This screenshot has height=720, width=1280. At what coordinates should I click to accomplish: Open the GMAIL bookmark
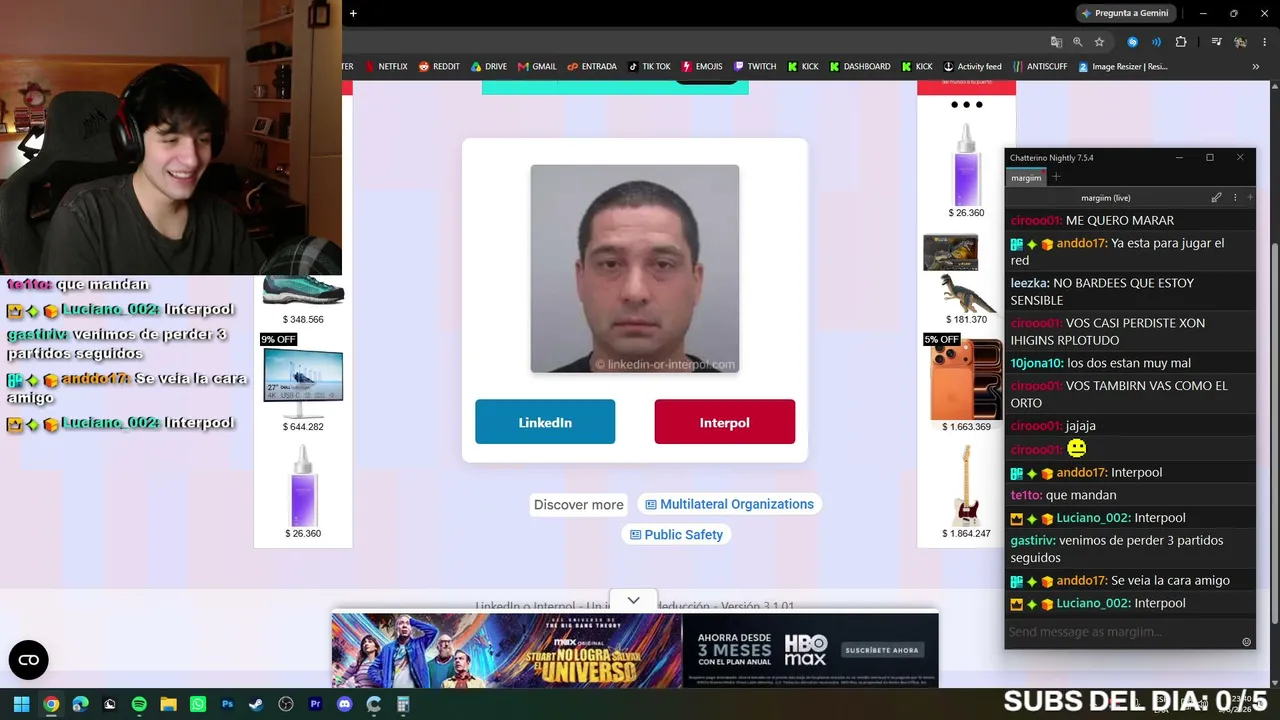click(537, 67)
